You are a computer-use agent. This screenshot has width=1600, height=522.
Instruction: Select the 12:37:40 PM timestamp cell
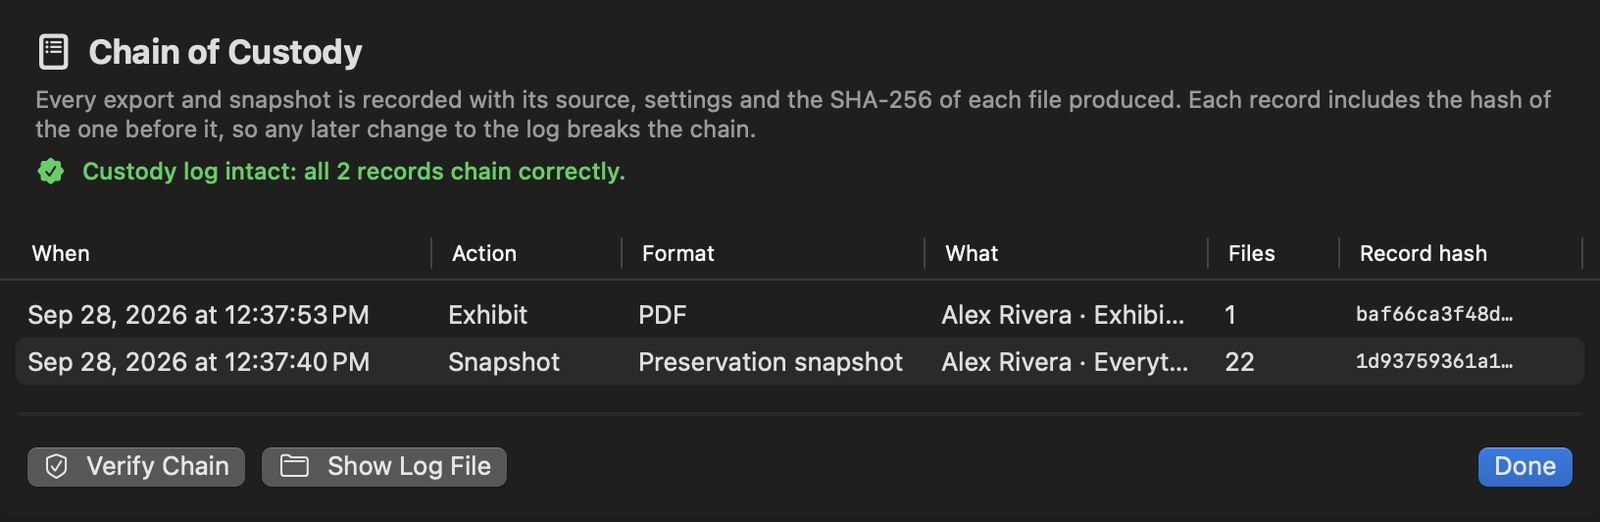coord(199,362)
